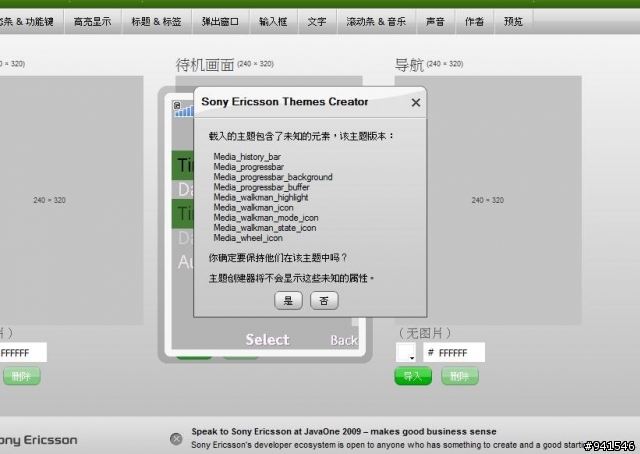Select Media_progressbar_buffer entry
640x454 pixels.
262,187
